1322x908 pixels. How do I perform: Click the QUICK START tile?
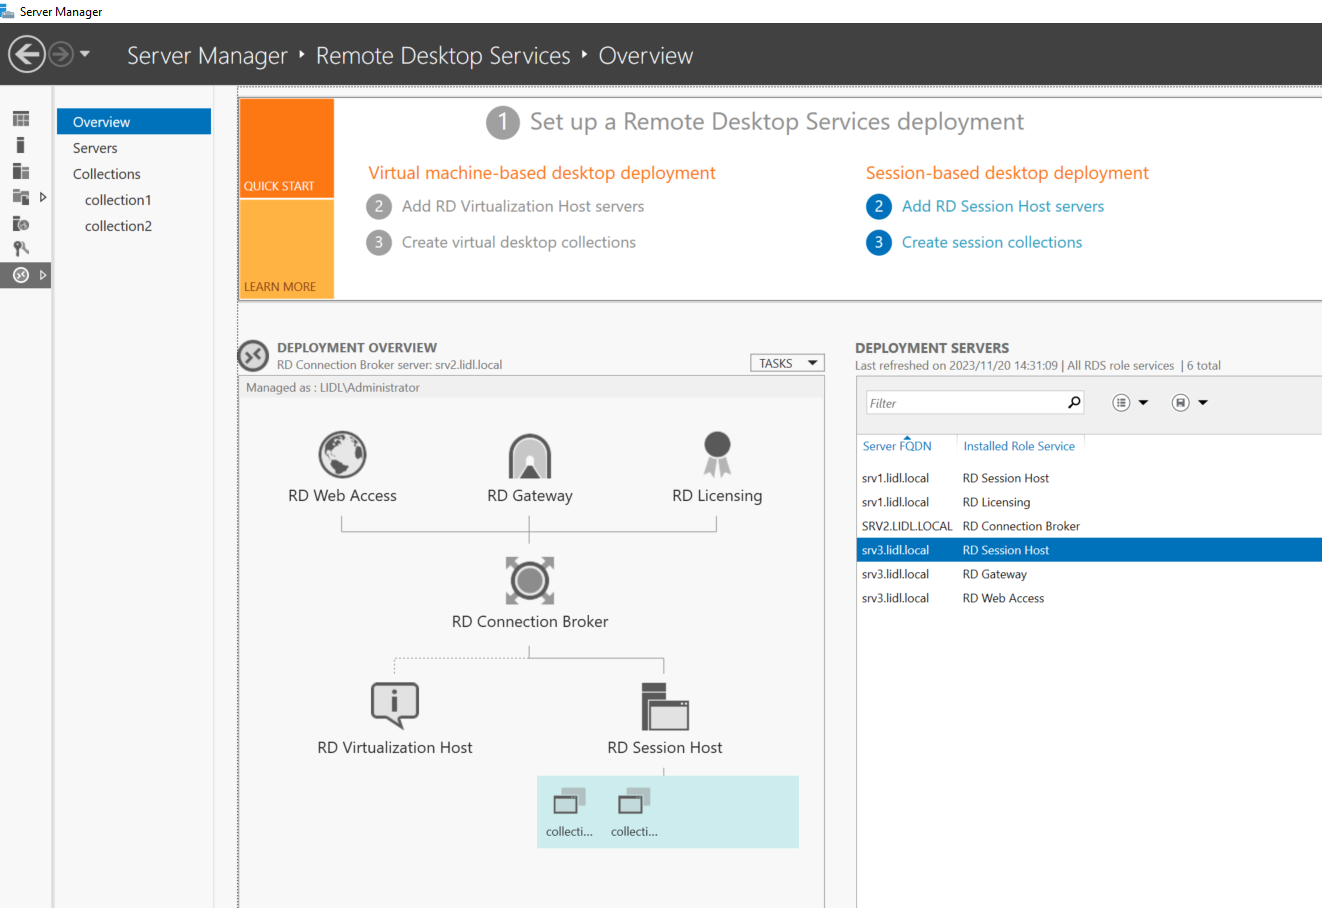pos(287,148)
